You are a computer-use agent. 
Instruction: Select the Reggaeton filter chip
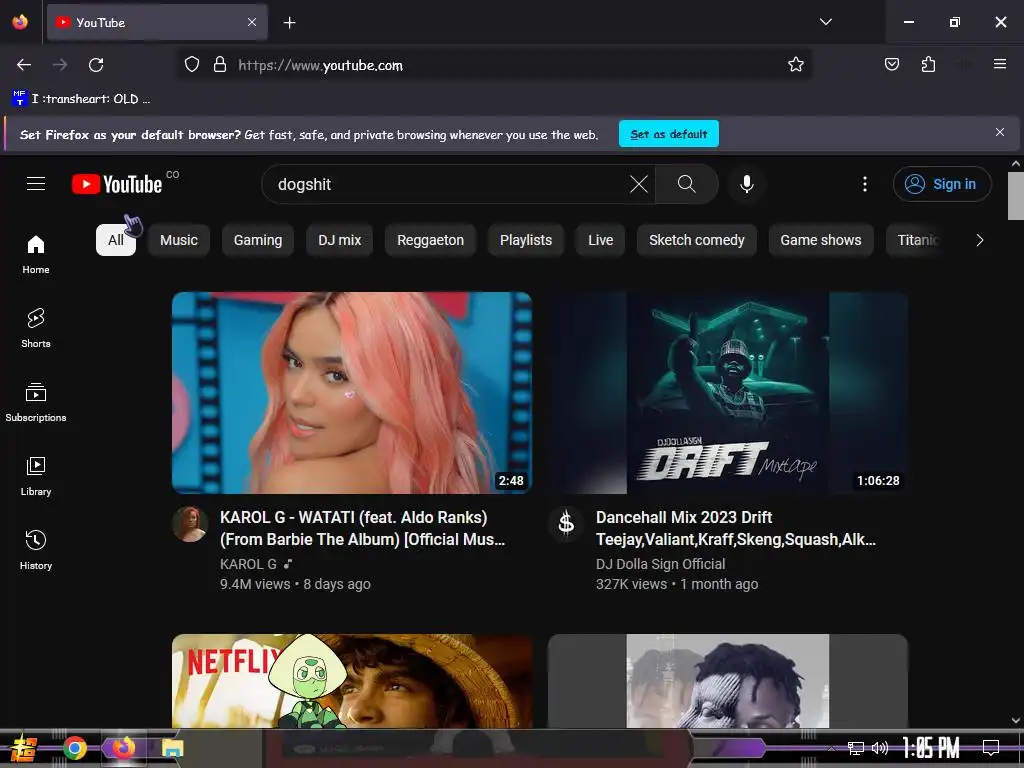(x=430, y=240)
